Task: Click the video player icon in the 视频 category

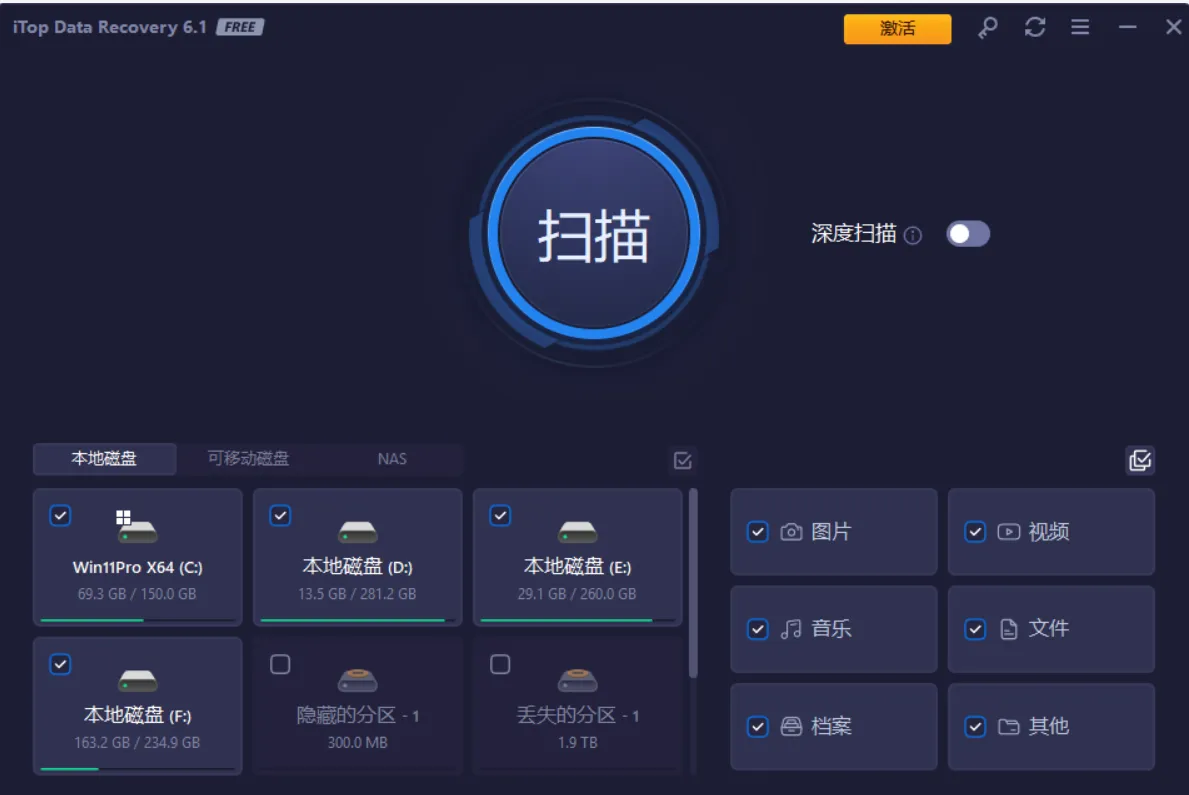Action: (1008, 532)
